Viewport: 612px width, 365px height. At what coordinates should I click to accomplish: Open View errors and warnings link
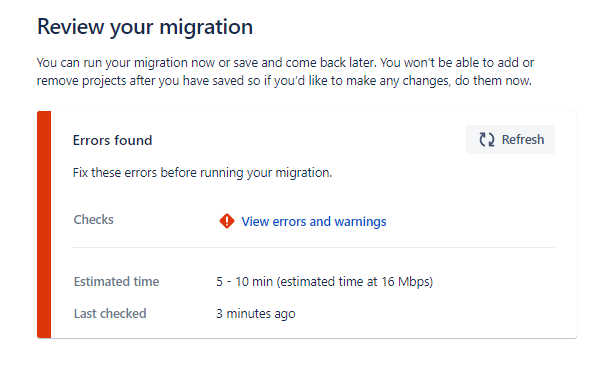point(314,221)
